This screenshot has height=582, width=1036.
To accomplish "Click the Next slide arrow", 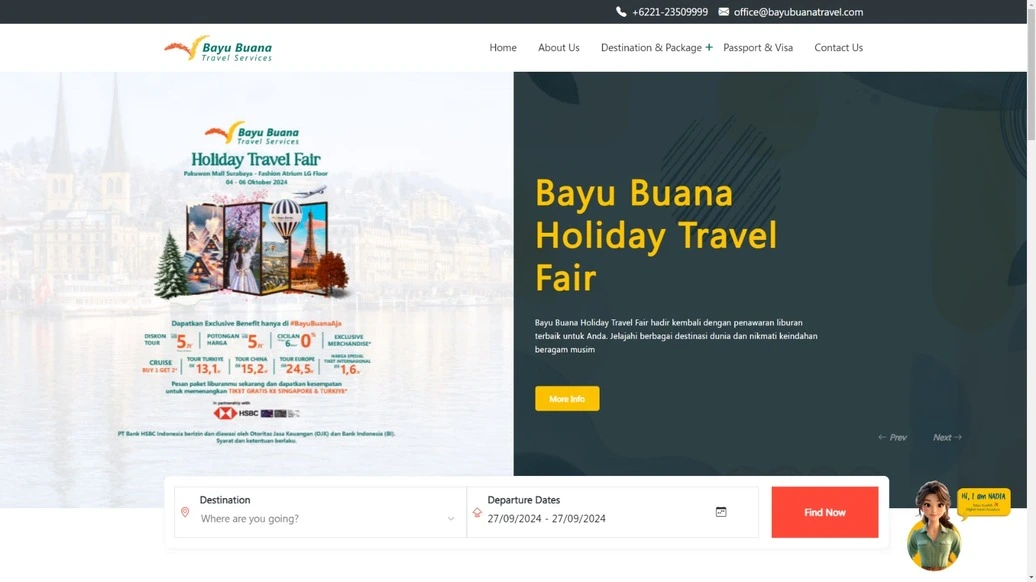I will [x=946, y=437].
